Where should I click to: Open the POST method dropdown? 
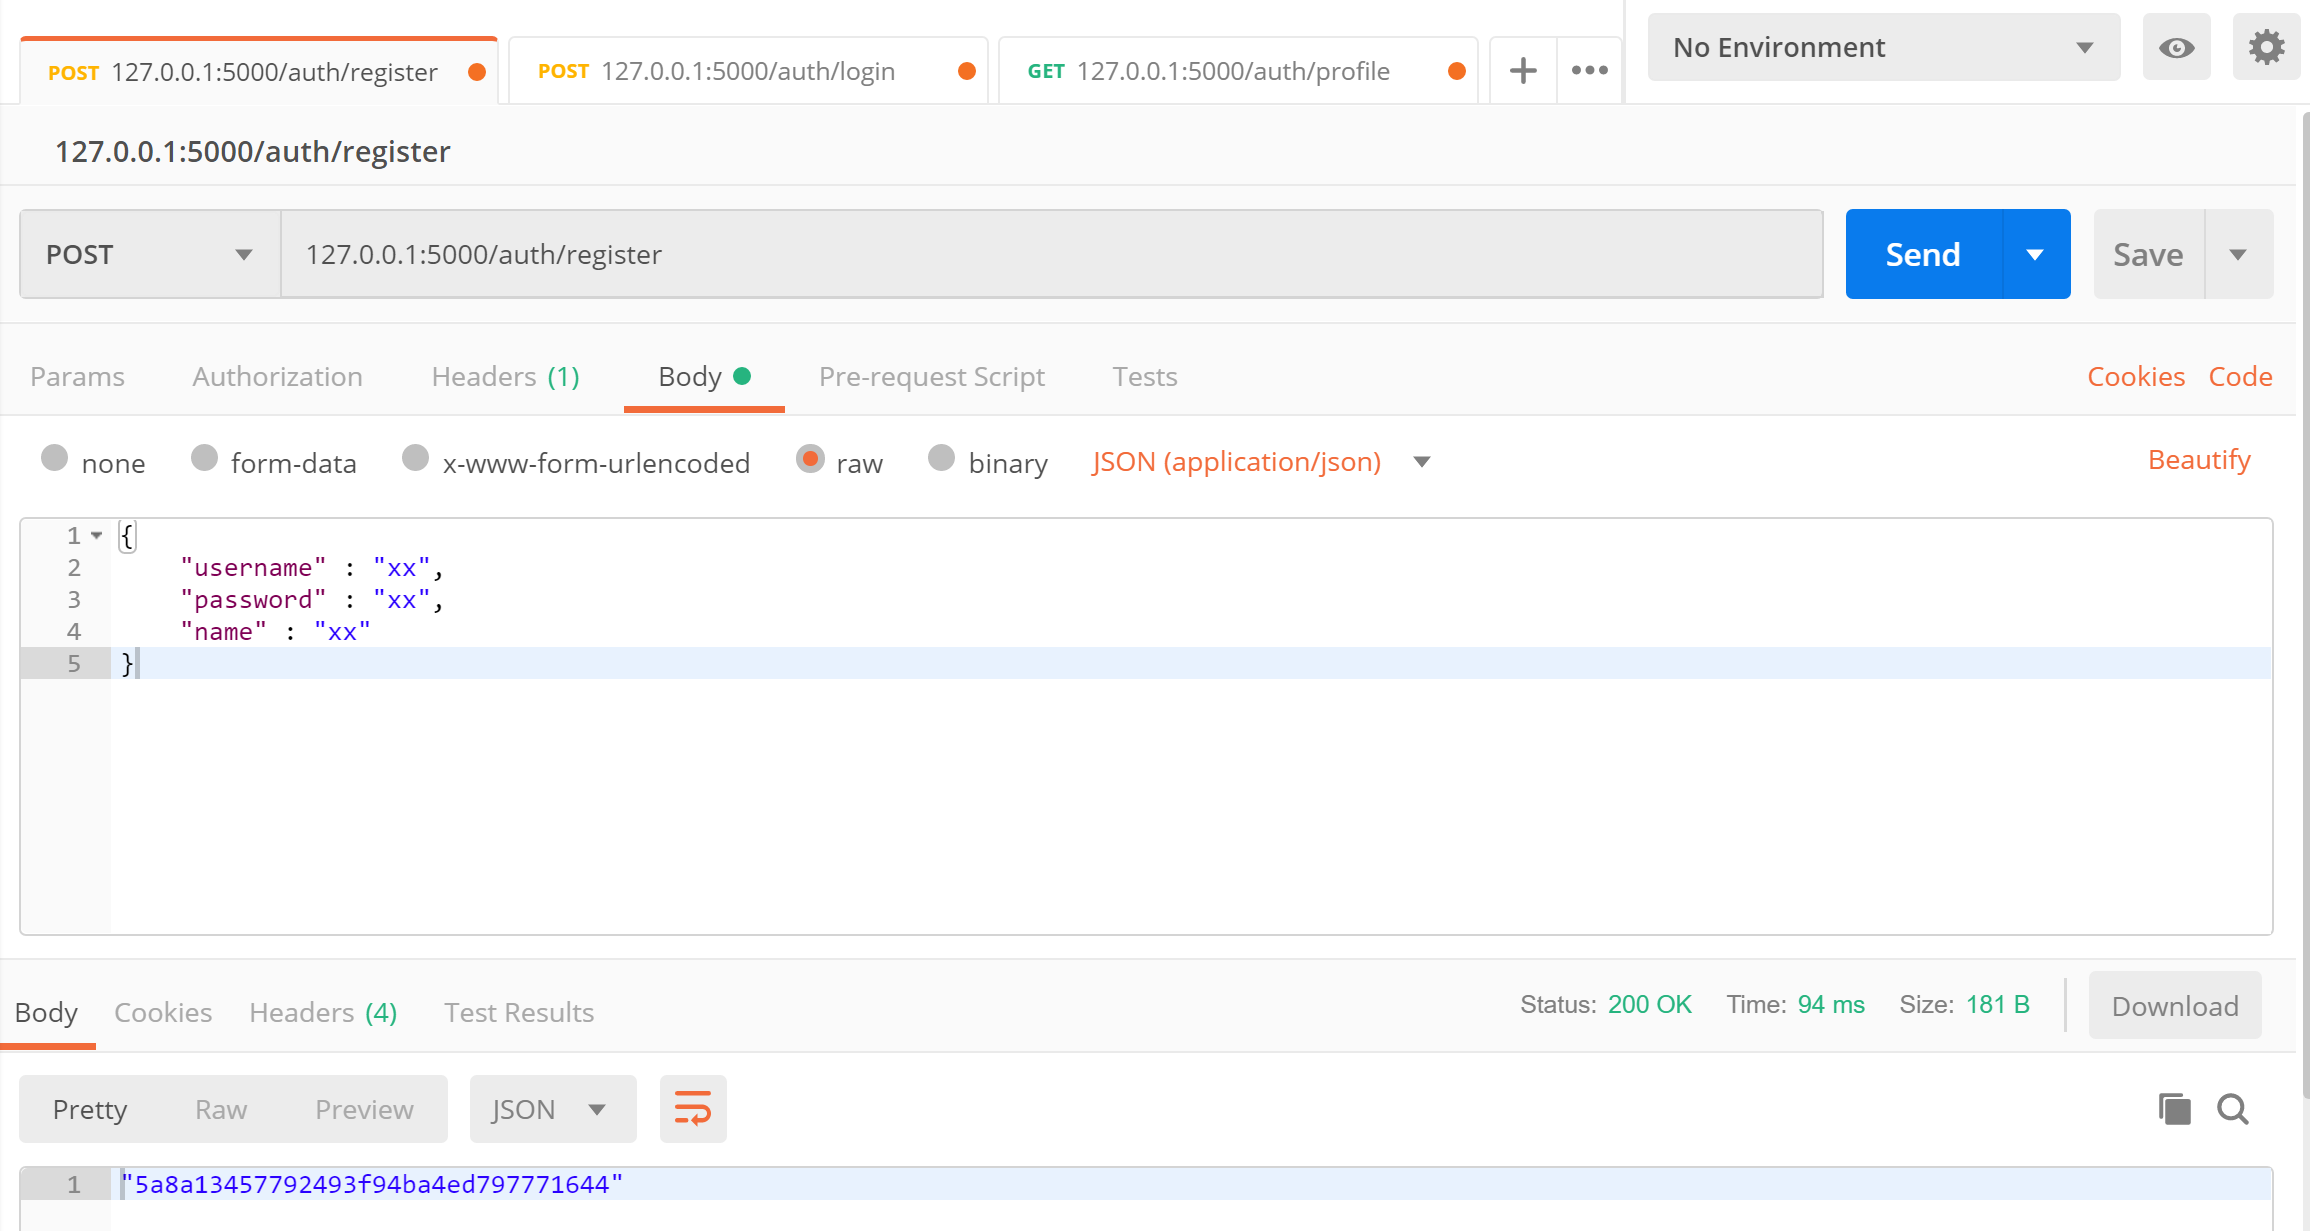[150, 255]
